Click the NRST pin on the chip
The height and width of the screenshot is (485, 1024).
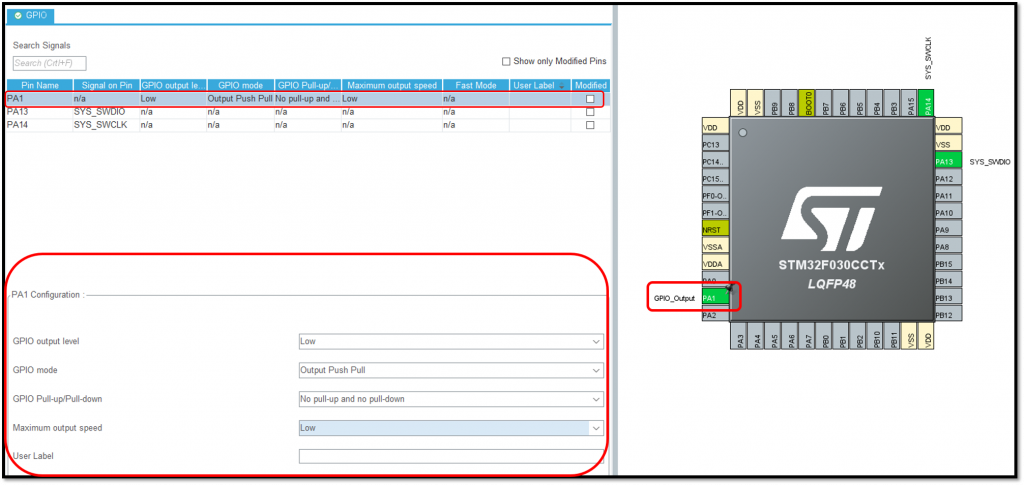pos(716,230)
